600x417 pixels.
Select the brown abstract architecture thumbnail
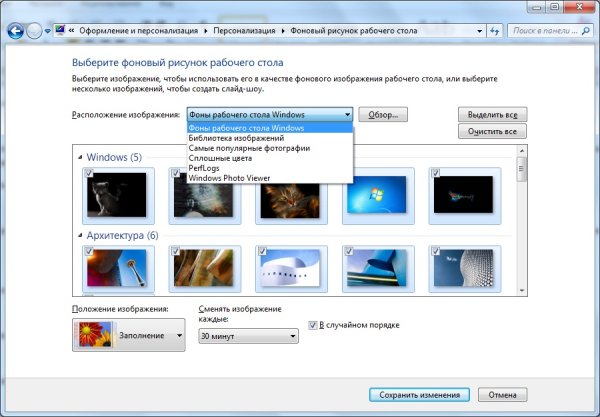(204, 268)
